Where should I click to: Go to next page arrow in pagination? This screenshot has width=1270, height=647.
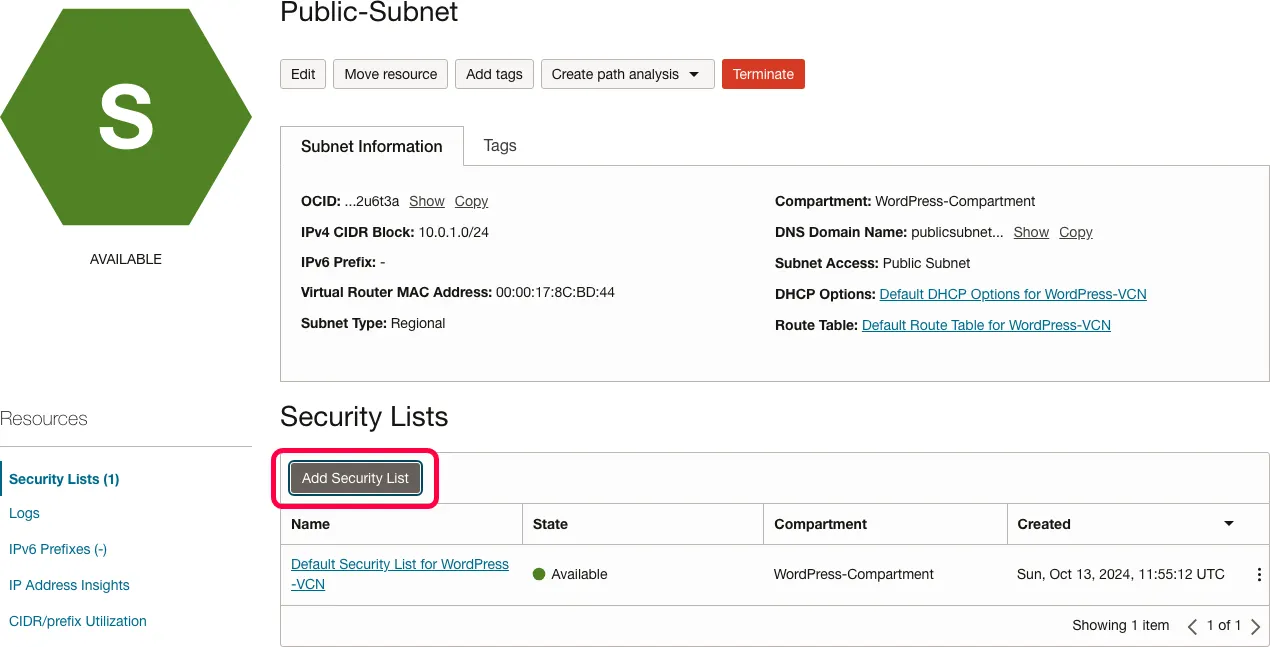tap(1256, 627)
